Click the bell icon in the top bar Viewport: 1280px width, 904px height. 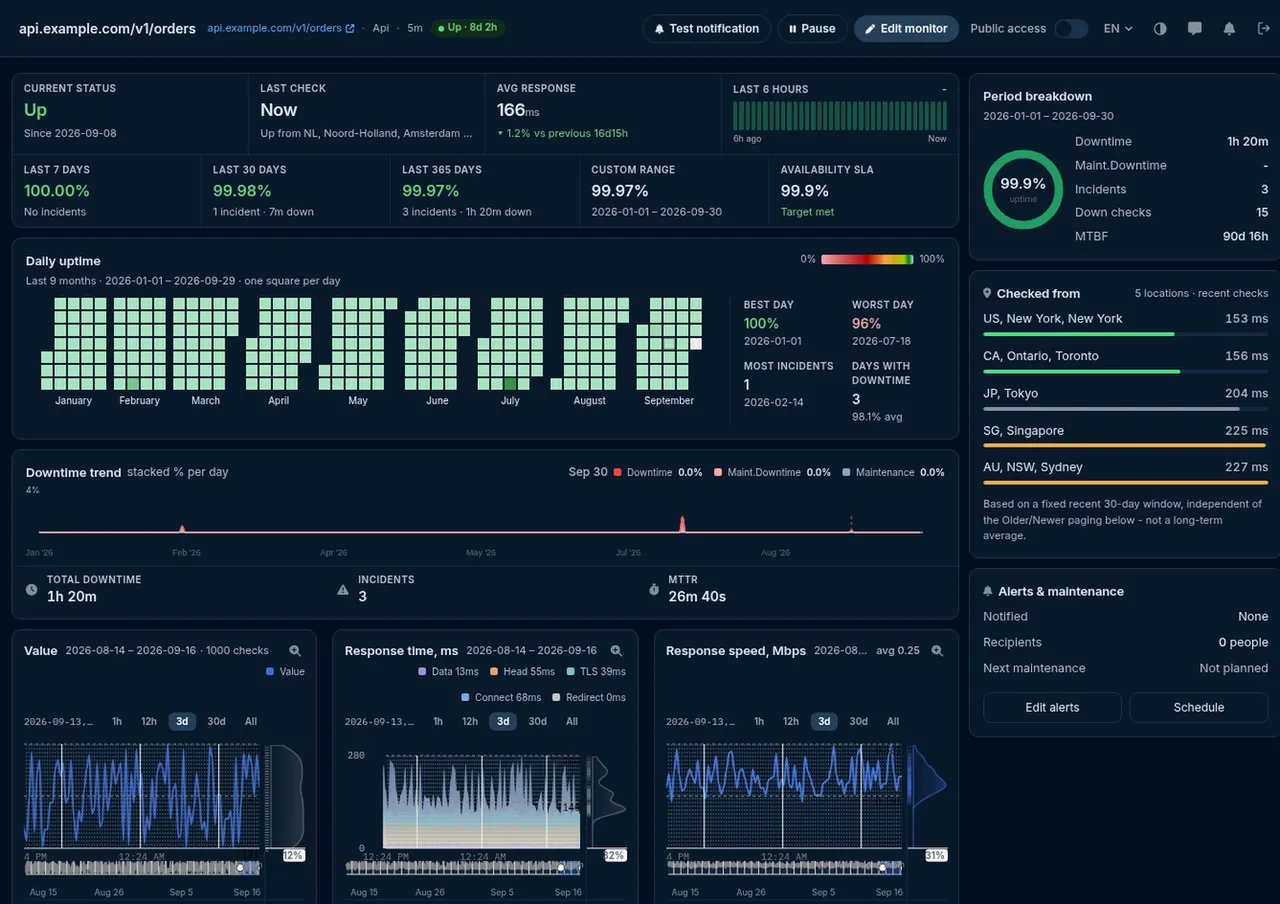1229,29
